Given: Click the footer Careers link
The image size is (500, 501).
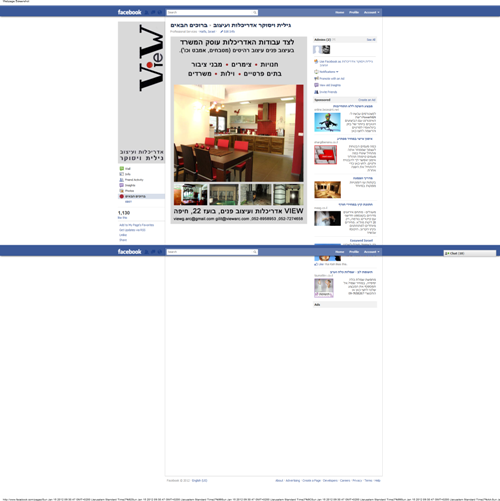Looking at the screenshot, I should pyautogui.click(x=345, y=480).
